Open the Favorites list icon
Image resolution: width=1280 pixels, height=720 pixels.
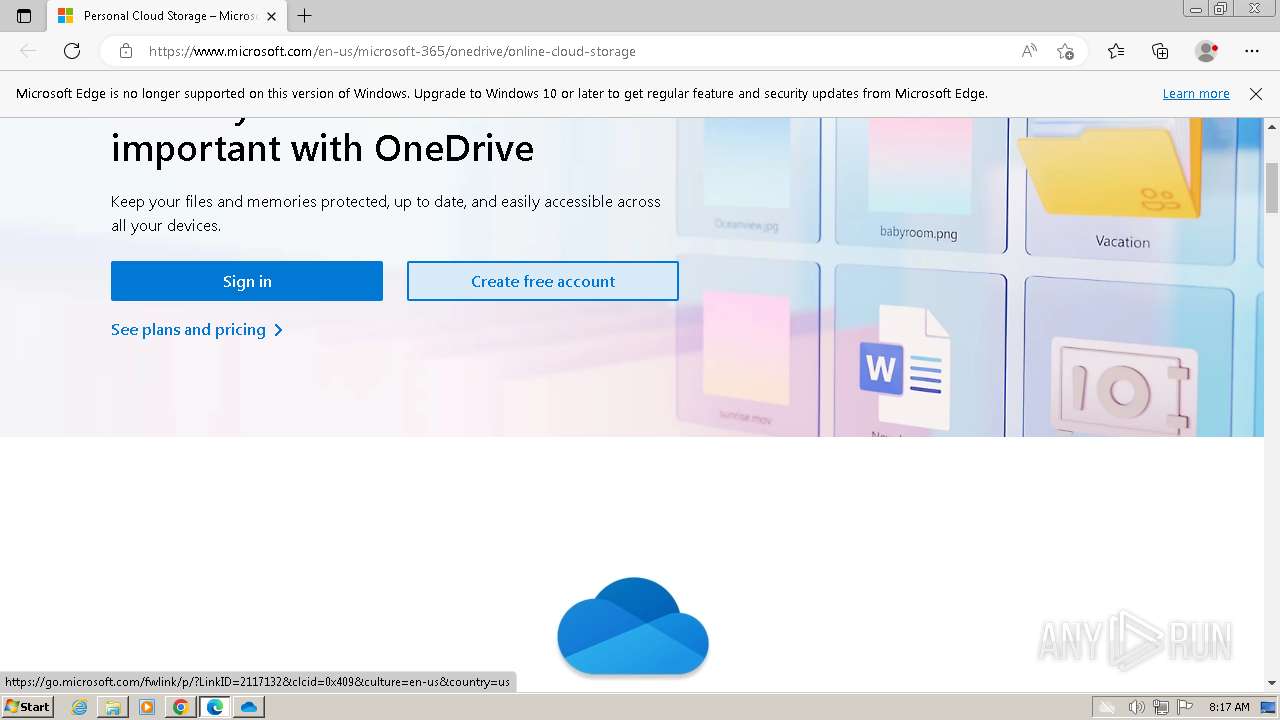pyautogui.click(x=1116, y=51)
